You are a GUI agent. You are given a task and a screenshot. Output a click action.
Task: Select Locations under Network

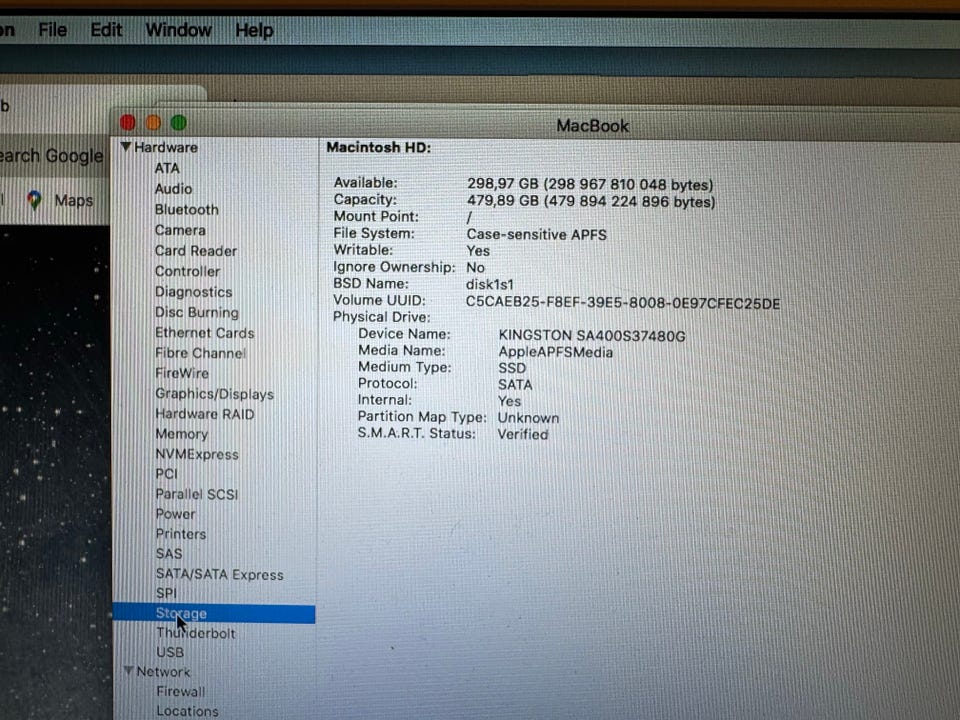pos(187,711)
